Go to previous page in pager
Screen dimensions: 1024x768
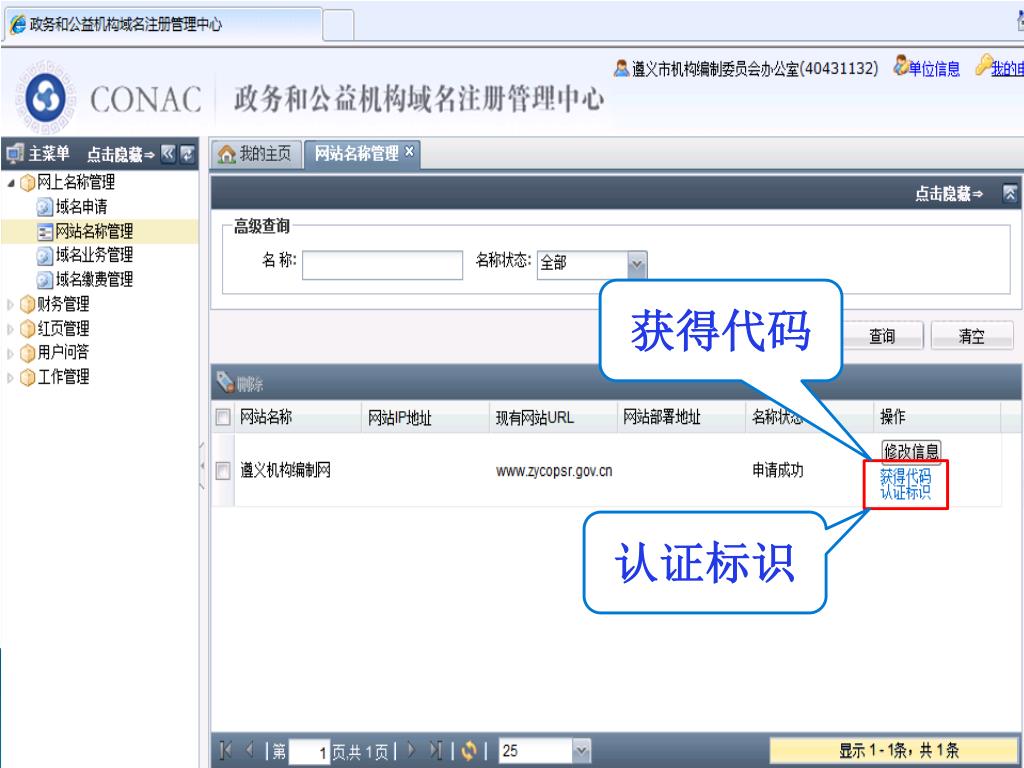(249, 750)
